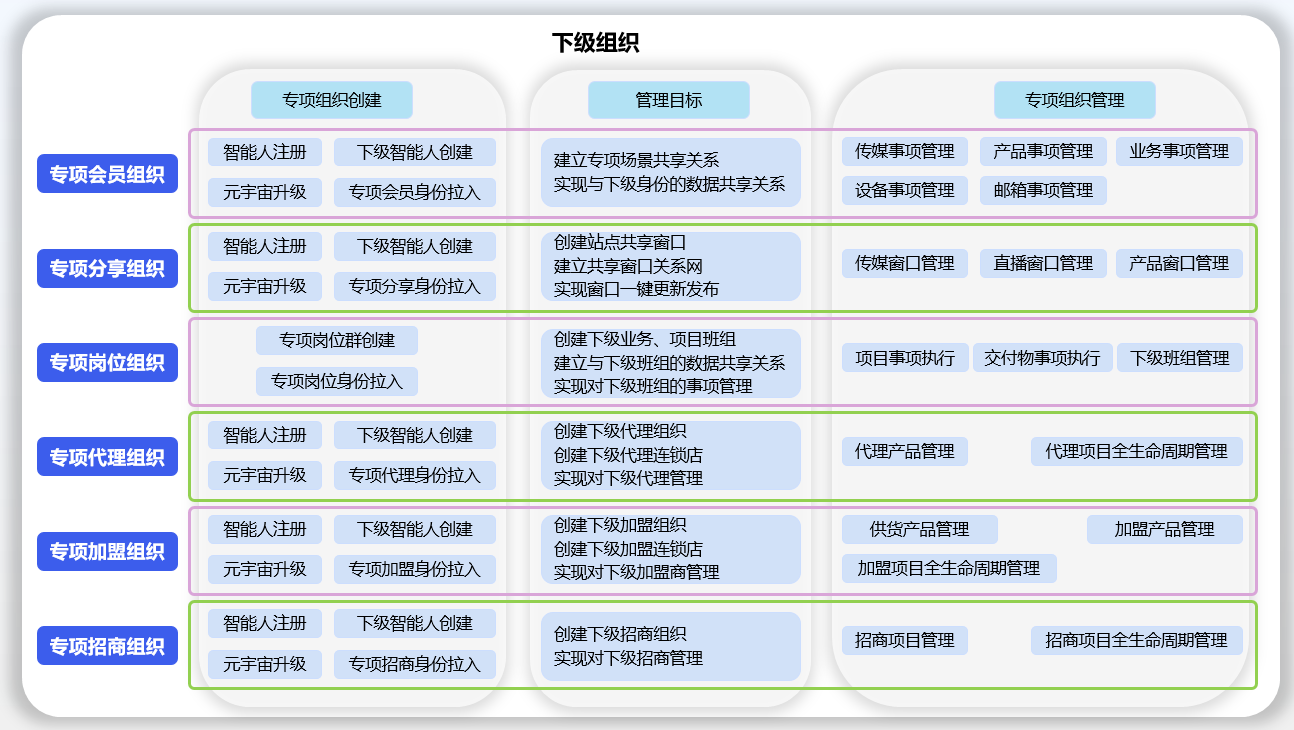Click the text 创建下级业务、项目班组
This screenshot has height=730, width=1294.
pyautogui.click(x=645, y=339)
